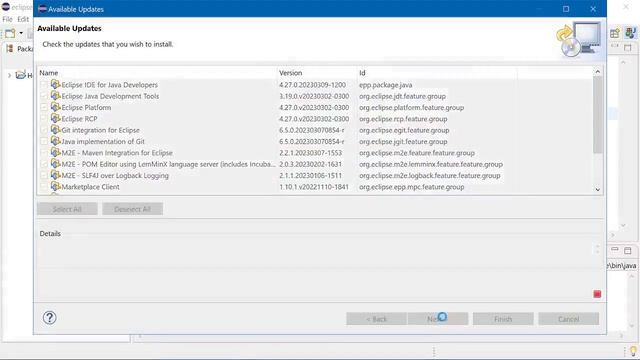The height and width of the screenshot is (360, 640).
Task: Toggle the Eclipse IDE for Java Developers checkbox
Action: coord(44,85)
